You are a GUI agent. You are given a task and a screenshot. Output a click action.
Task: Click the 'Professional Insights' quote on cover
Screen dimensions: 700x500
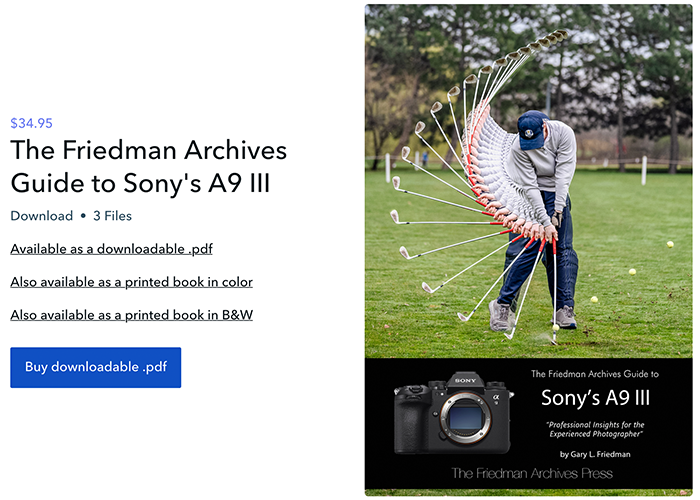click(x=596, y=429)
